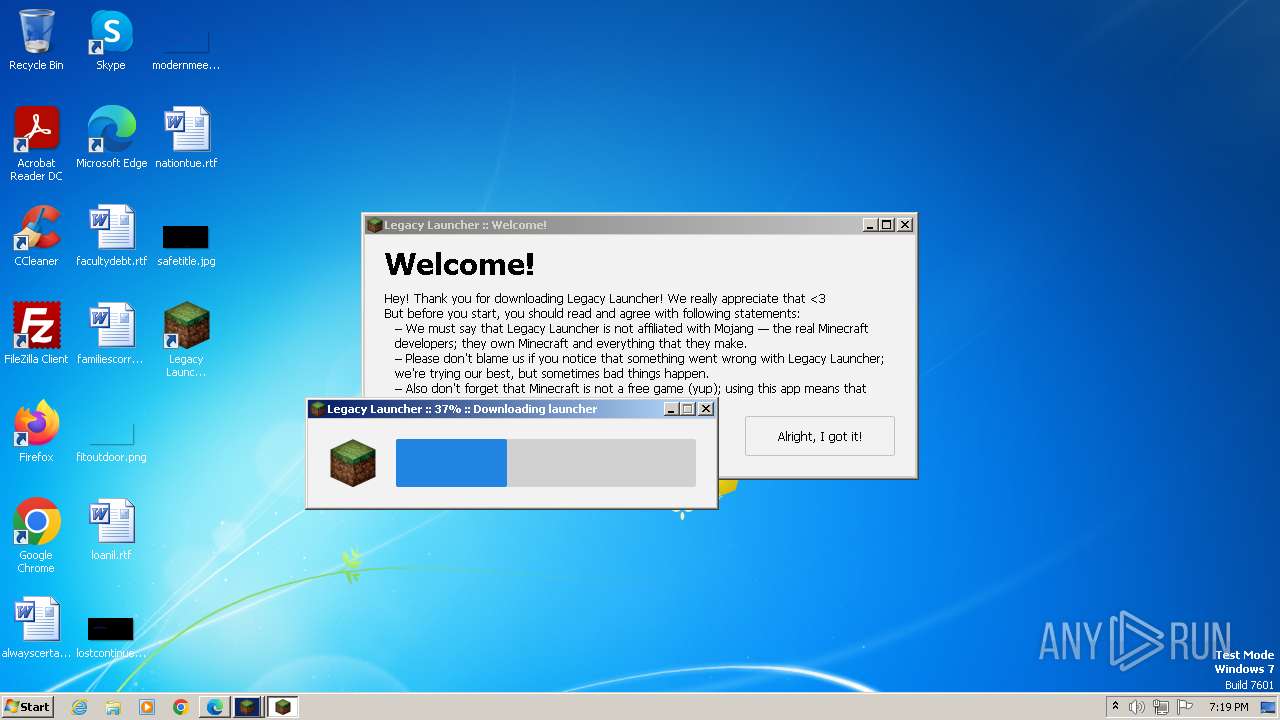The image size is (1280, 720).
Task: Click the Show desktop button
Action: [x=1269, y=707]
